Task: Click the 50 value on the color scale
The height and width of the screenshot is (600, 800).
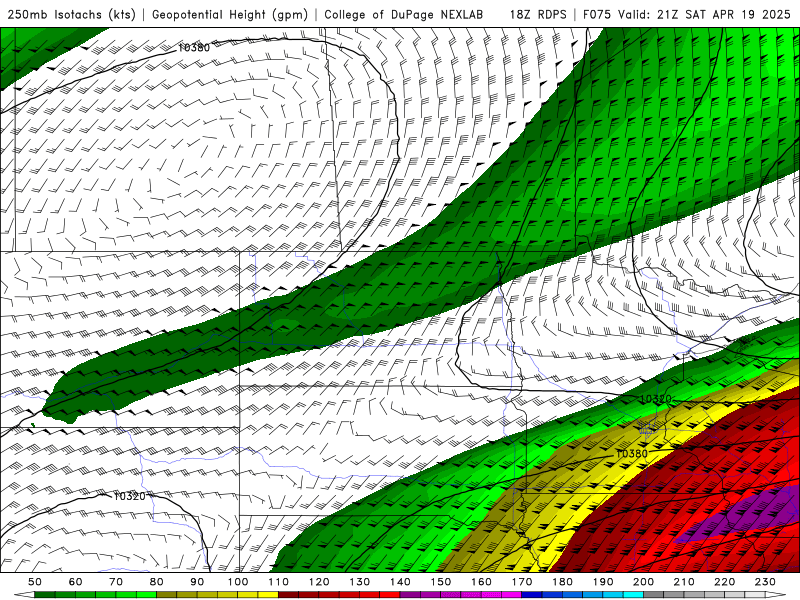Action: pos(35,582)
